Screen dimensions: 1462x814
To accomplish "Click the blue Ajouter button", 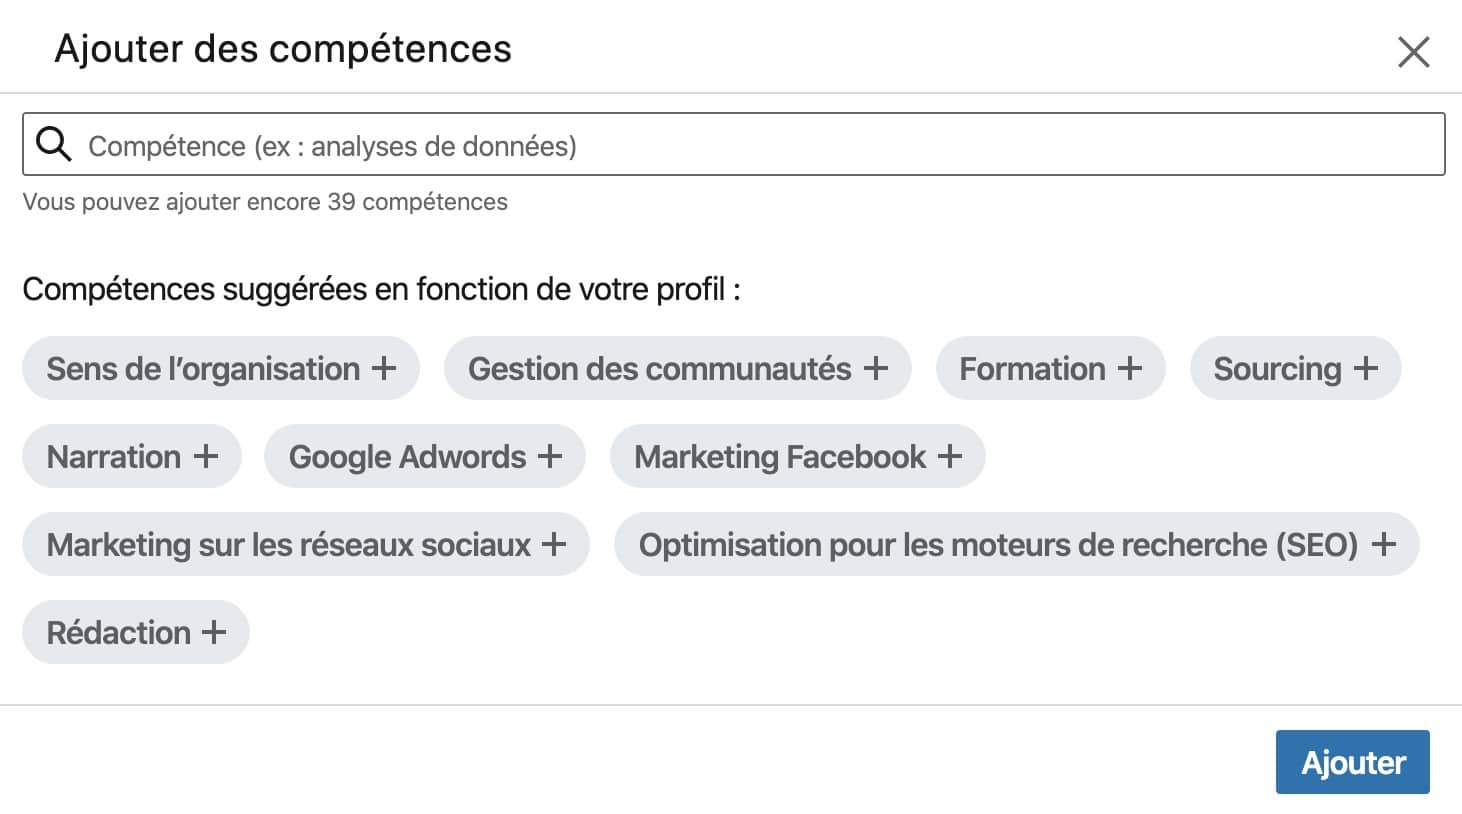I will [x=1352, y=762].
